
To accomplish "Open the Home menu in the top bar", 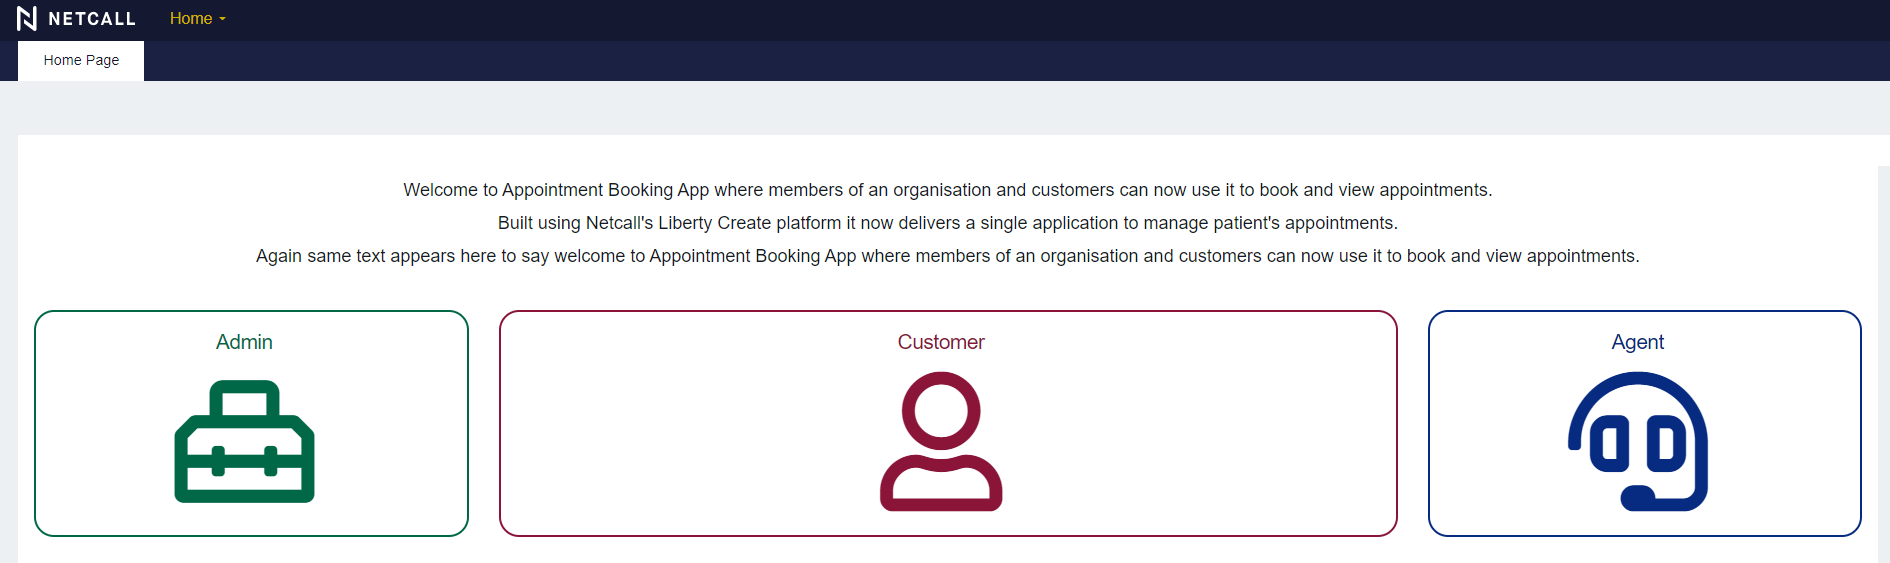I will [x=191, y=19].
